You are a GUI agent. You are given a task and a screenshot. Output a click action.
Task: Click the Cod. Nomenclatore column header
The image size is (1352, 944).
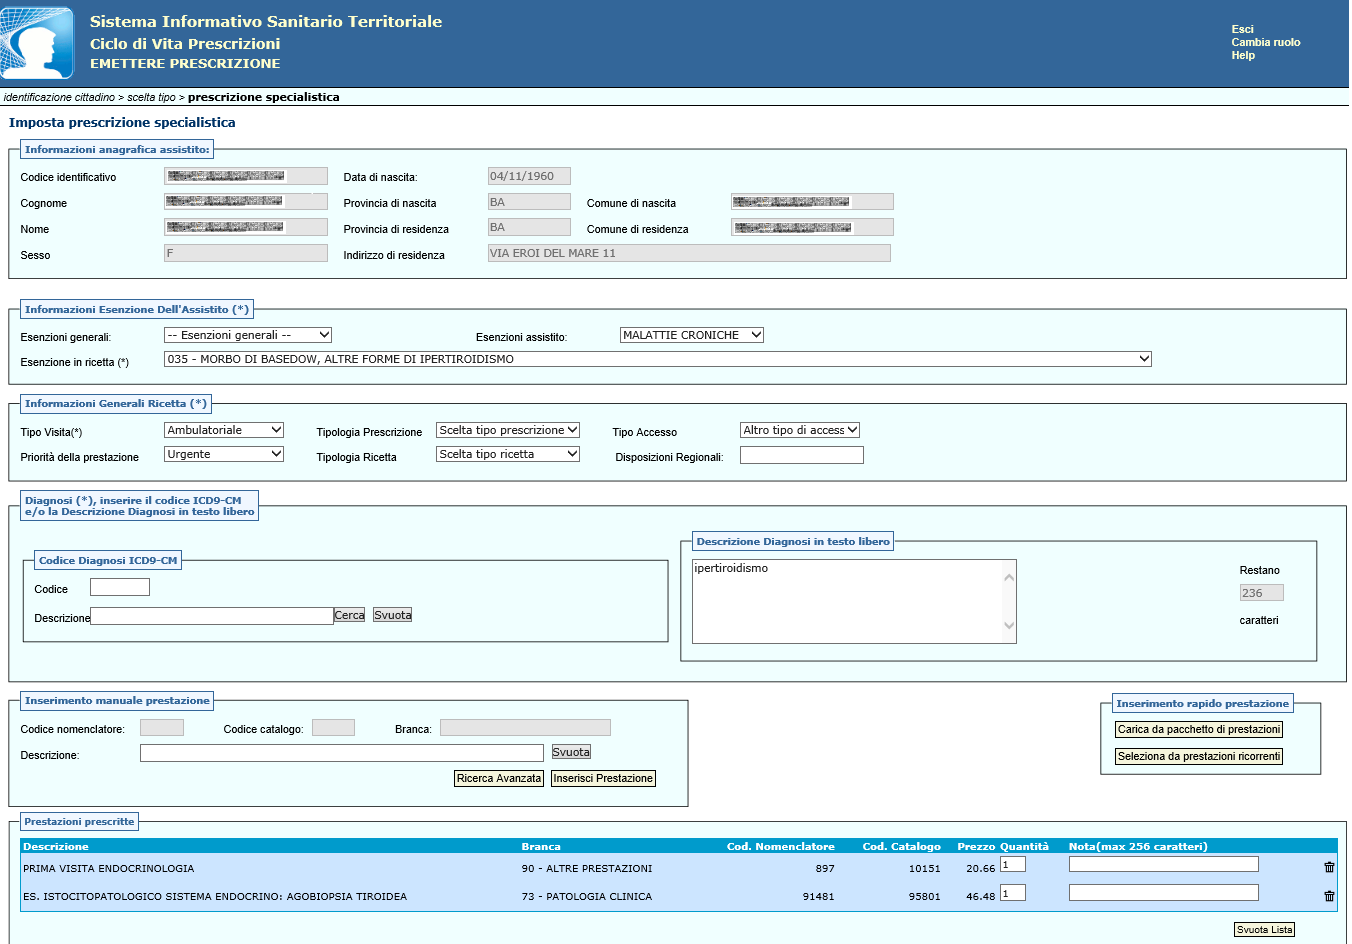click(x=780, y=846)
